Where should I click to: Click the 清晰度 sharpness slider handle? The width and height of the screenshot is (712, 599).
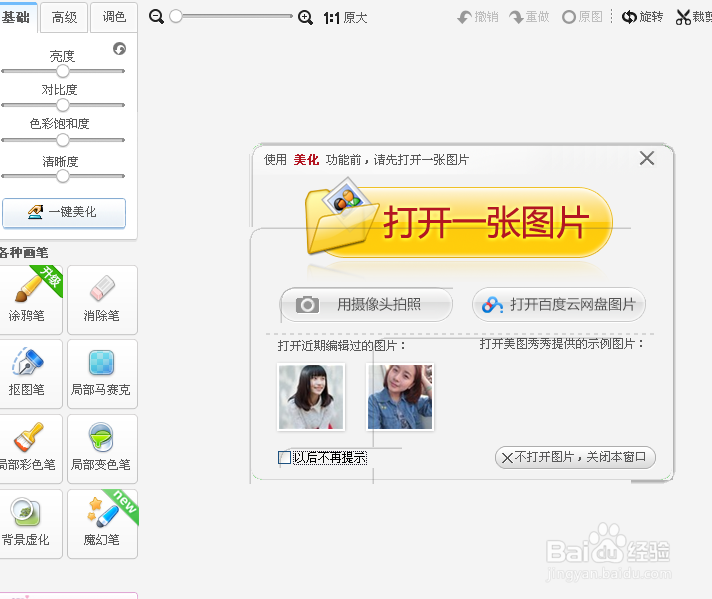click(x=63, y=176)
